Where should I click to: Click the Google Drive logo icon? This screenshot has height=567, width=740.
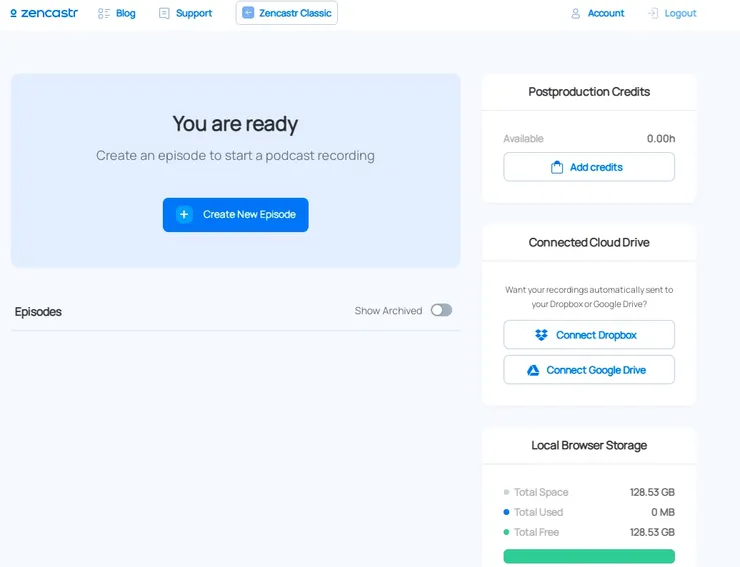tap(533, 370)
